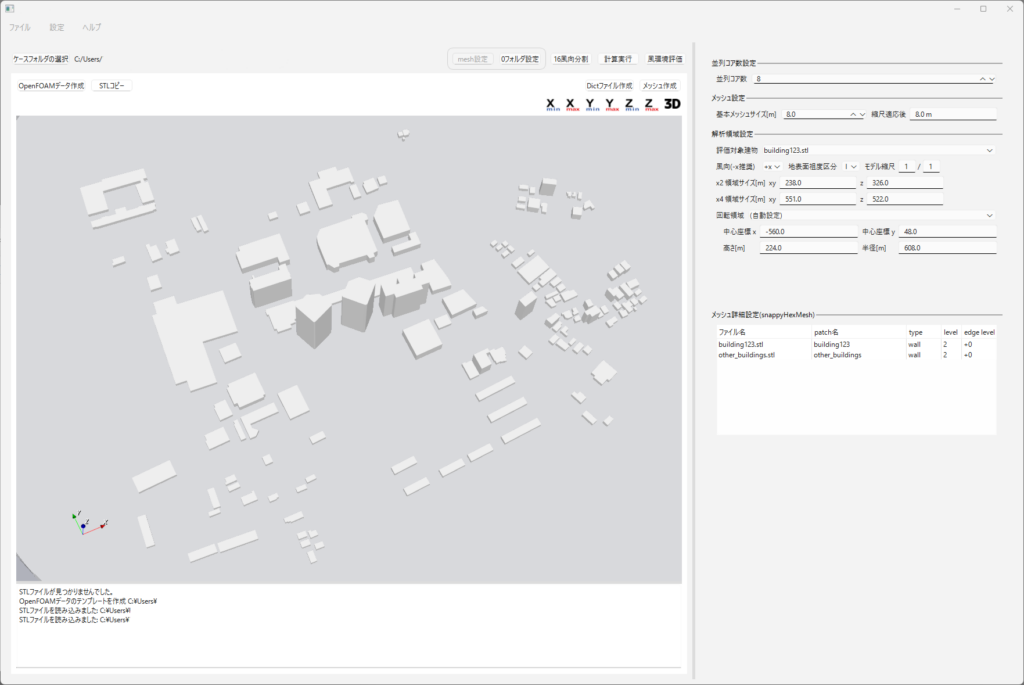Click the ファイル名 column header

(x=764, y=332)
